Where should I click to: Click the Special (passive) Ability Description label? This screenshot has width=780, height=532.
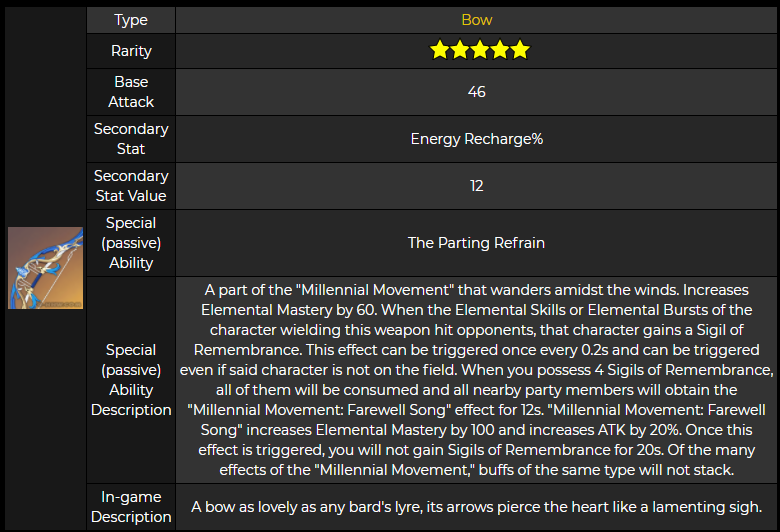[131, 380]
